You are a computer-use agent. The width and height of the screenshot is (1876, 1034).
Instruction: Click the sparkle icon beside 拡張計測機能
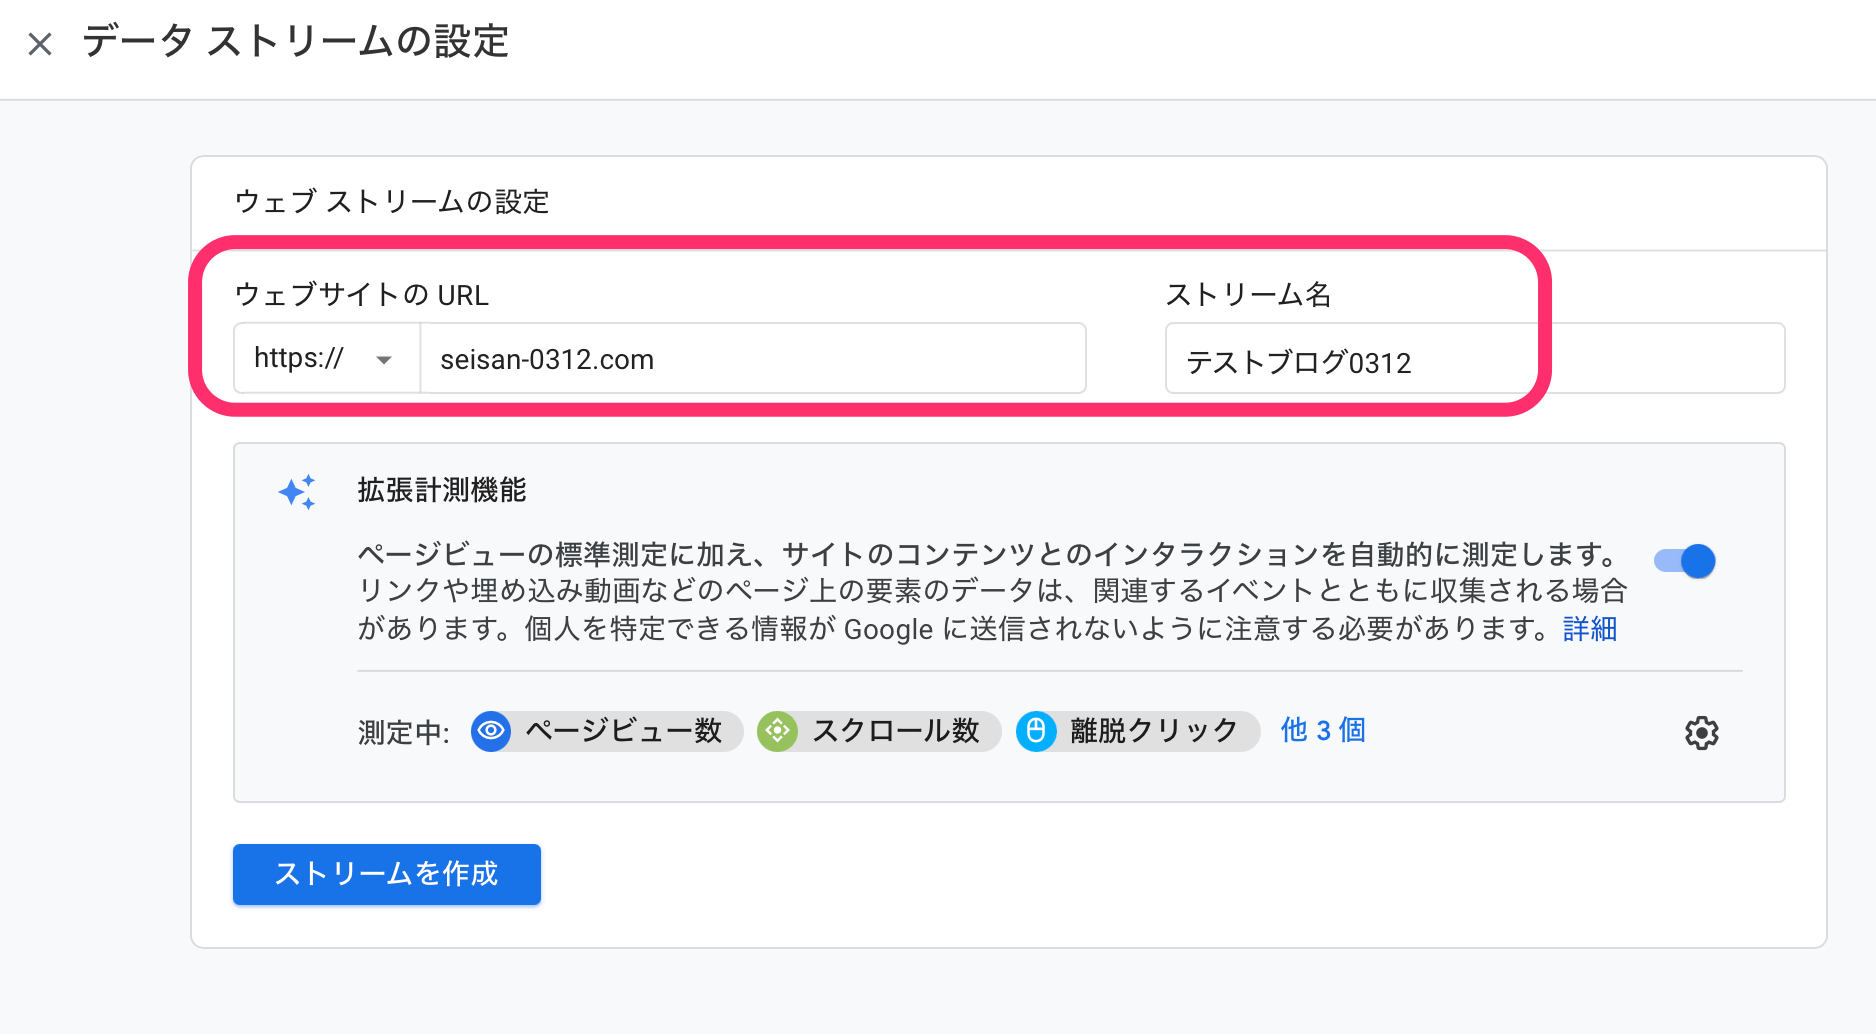[x=297, y=492]
